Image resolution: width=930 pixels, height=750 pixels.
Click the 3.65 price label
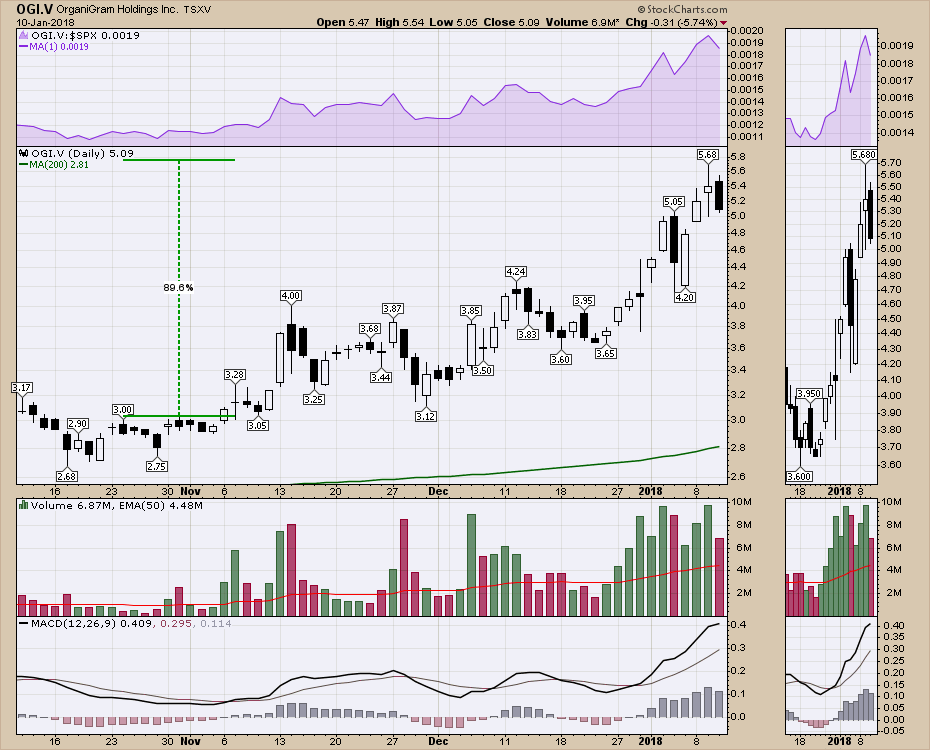click(x=606, y=353)
